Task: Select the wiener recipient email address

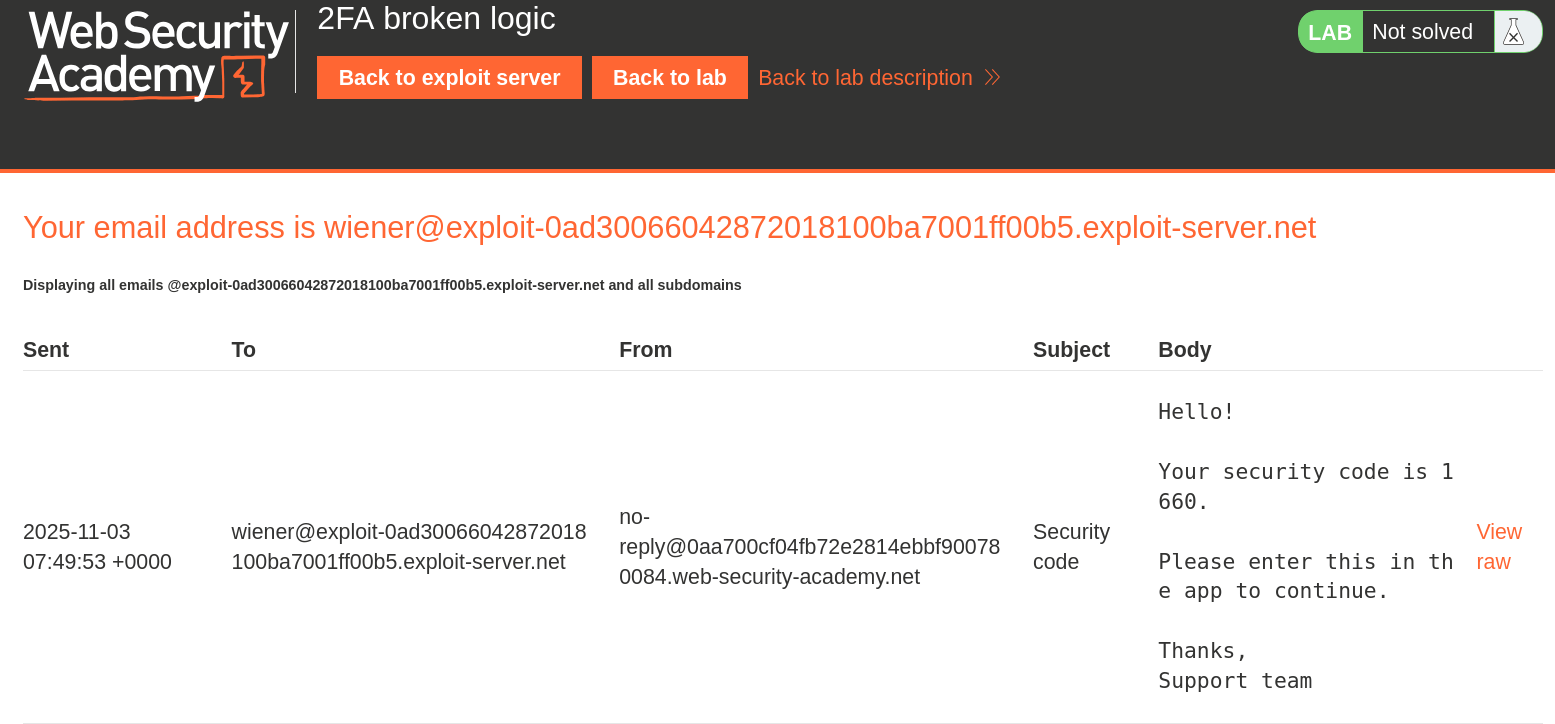Action: 409,546
